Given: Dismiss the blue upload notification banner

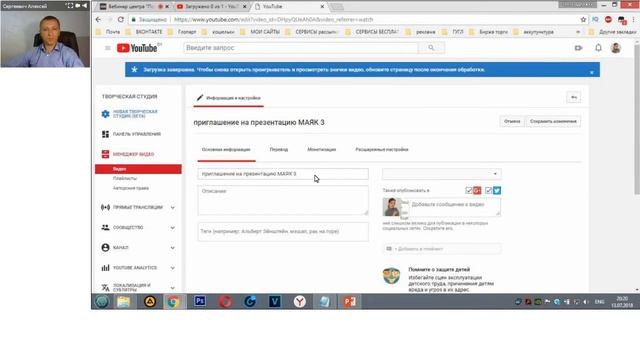Looking at the screenshot, I should [x=591, y=72].
